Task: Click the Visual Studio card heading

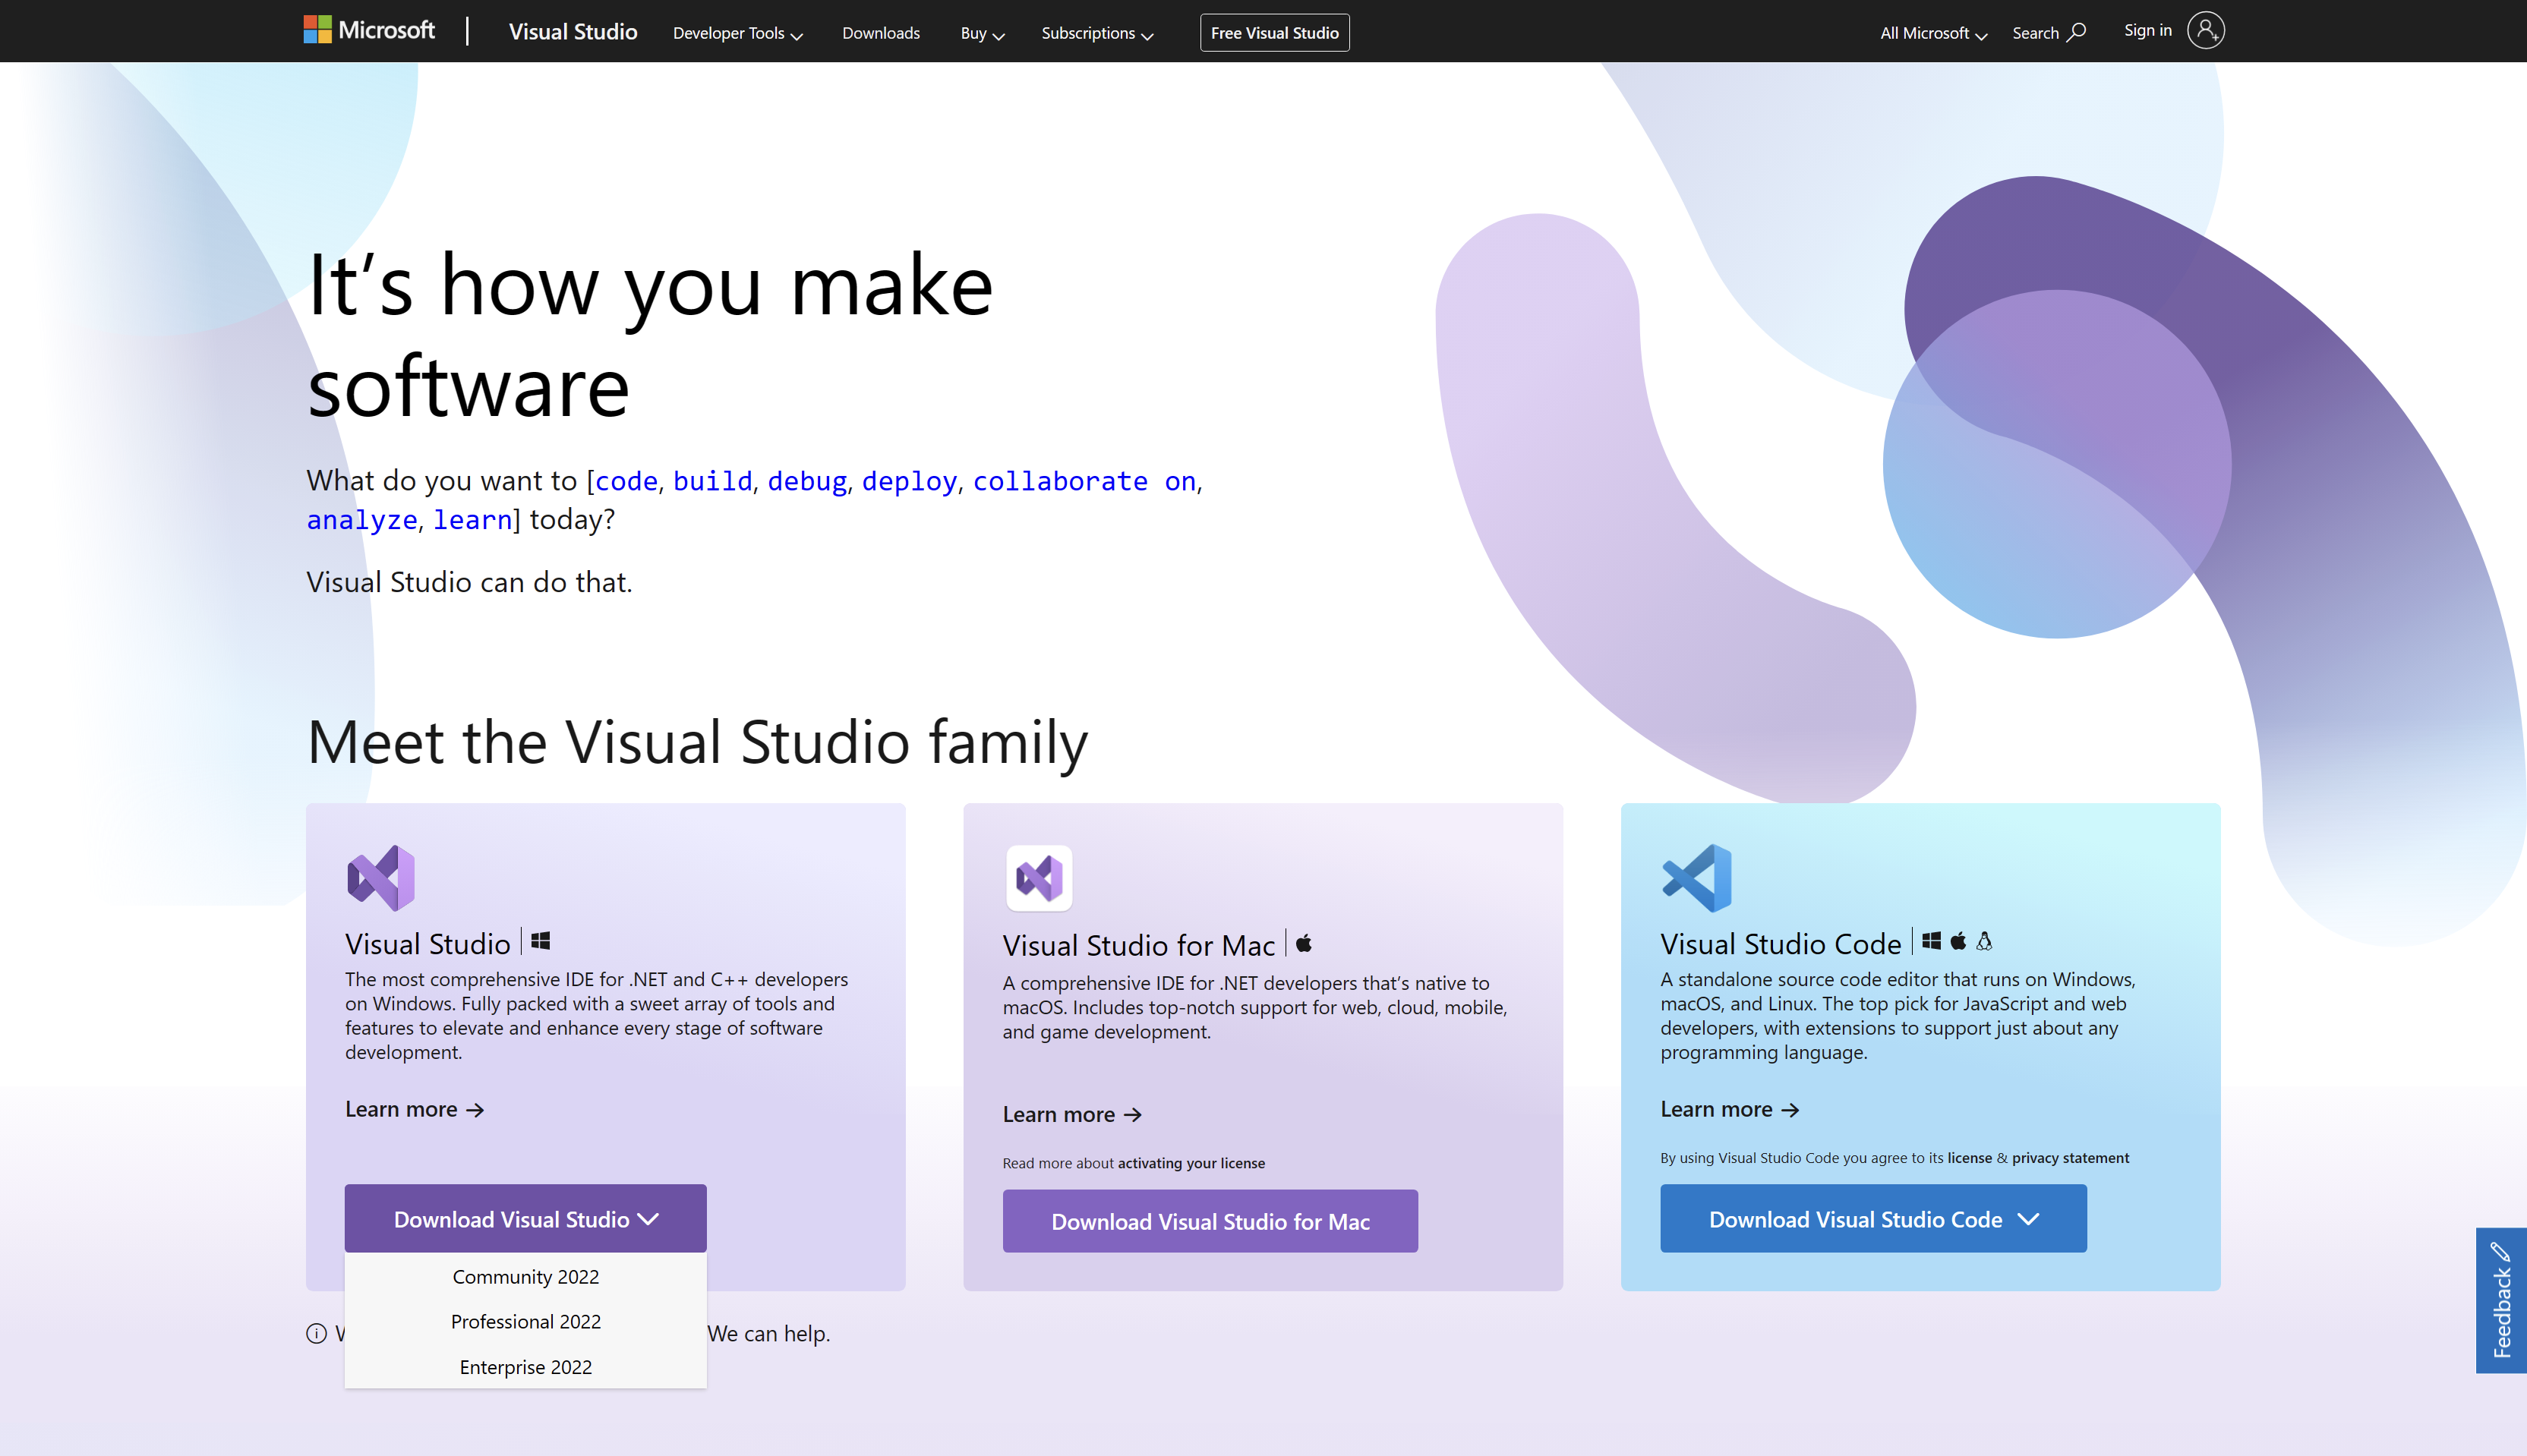Action: coord(427,943)
